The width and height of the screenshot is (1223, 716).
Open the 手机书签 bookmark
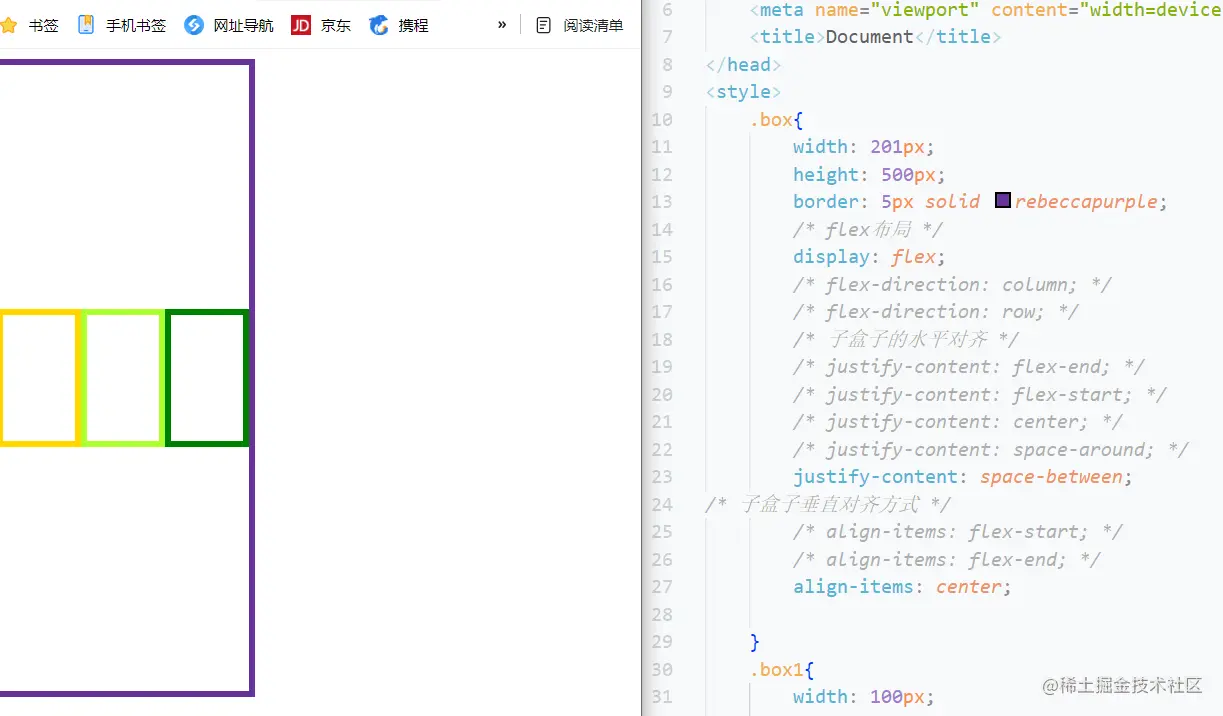pos(122,25)
